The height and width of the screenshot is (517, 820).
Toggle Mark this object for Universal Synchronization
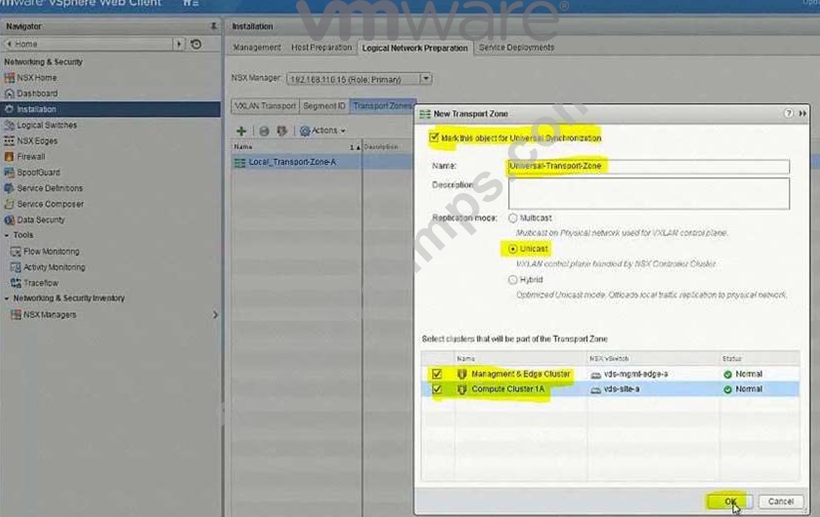pyautogui.click(x=434, y=137)
